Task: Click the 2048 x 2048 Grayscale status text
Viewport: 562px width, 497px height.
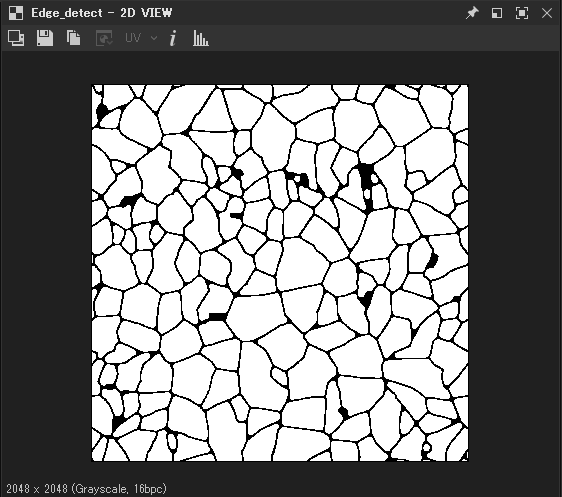Action: 86,489
